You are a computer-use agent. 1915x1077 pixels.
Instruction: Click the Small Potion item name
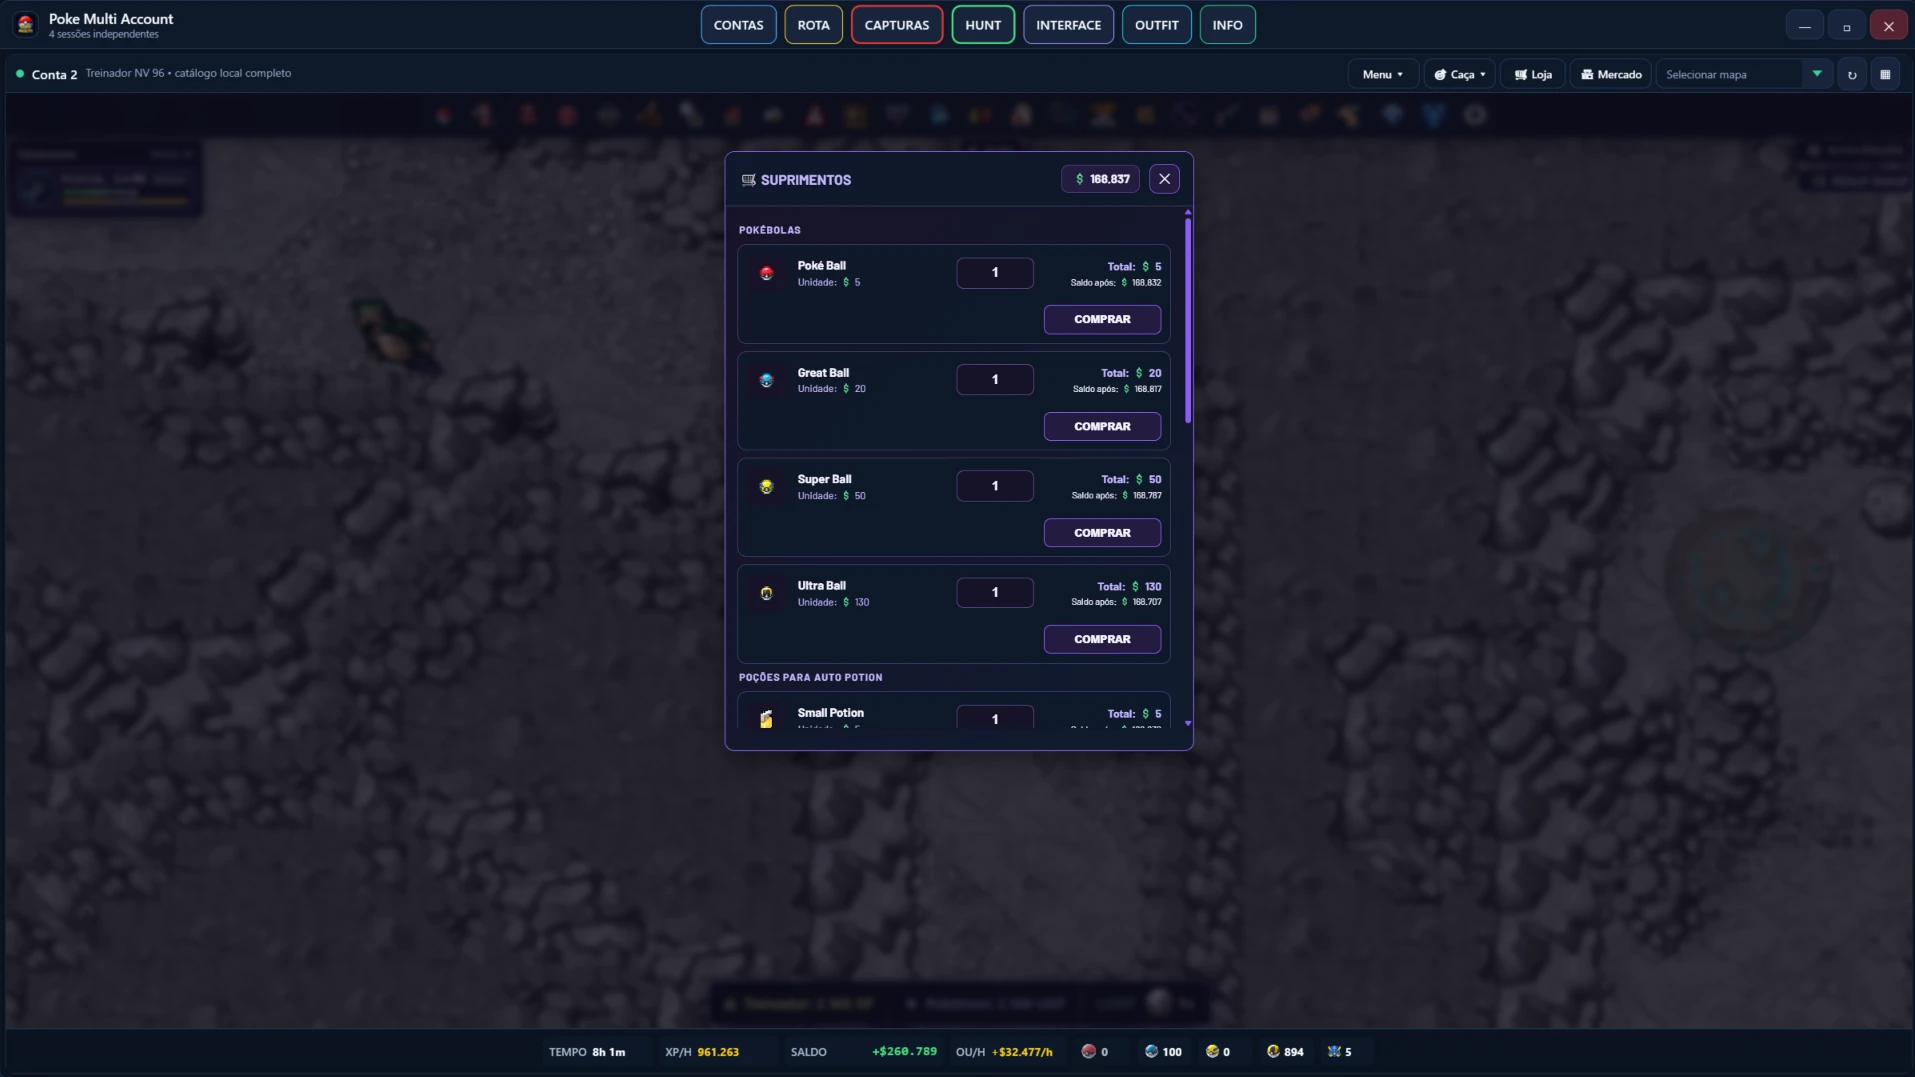click(830, 713)
